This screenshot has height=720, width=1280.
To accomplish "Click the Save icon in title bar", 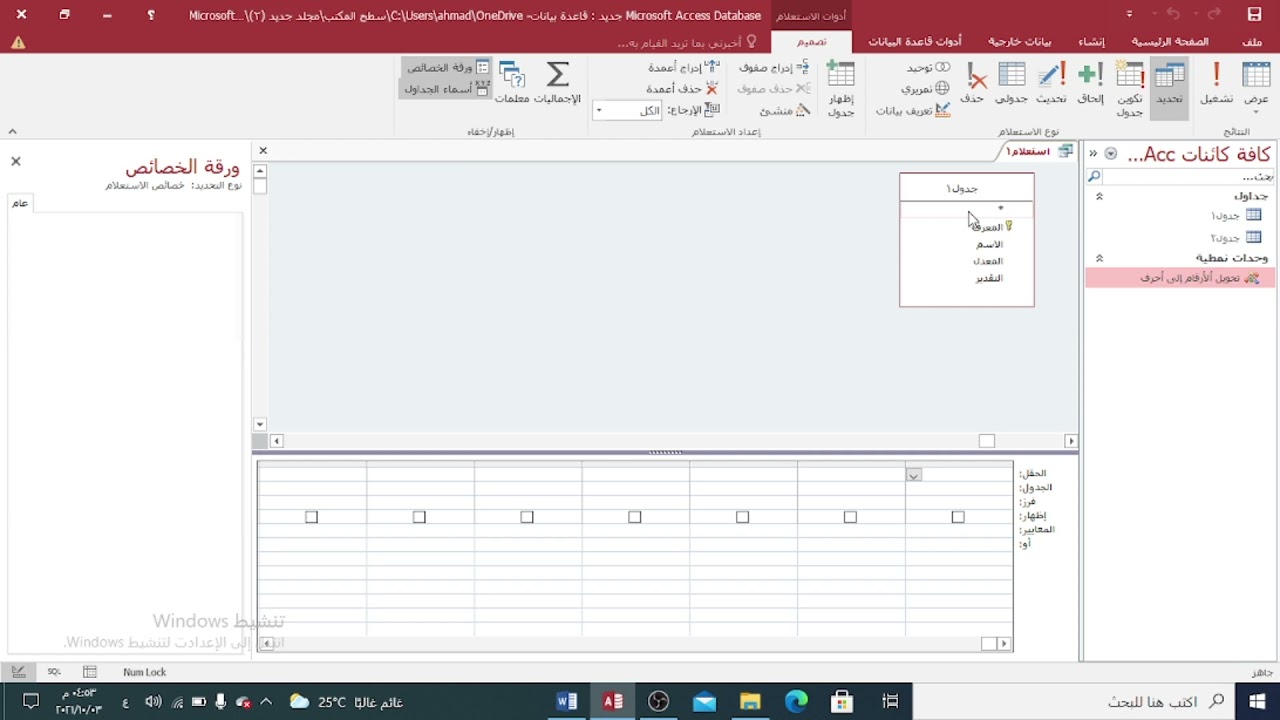I will [1254, 15].
